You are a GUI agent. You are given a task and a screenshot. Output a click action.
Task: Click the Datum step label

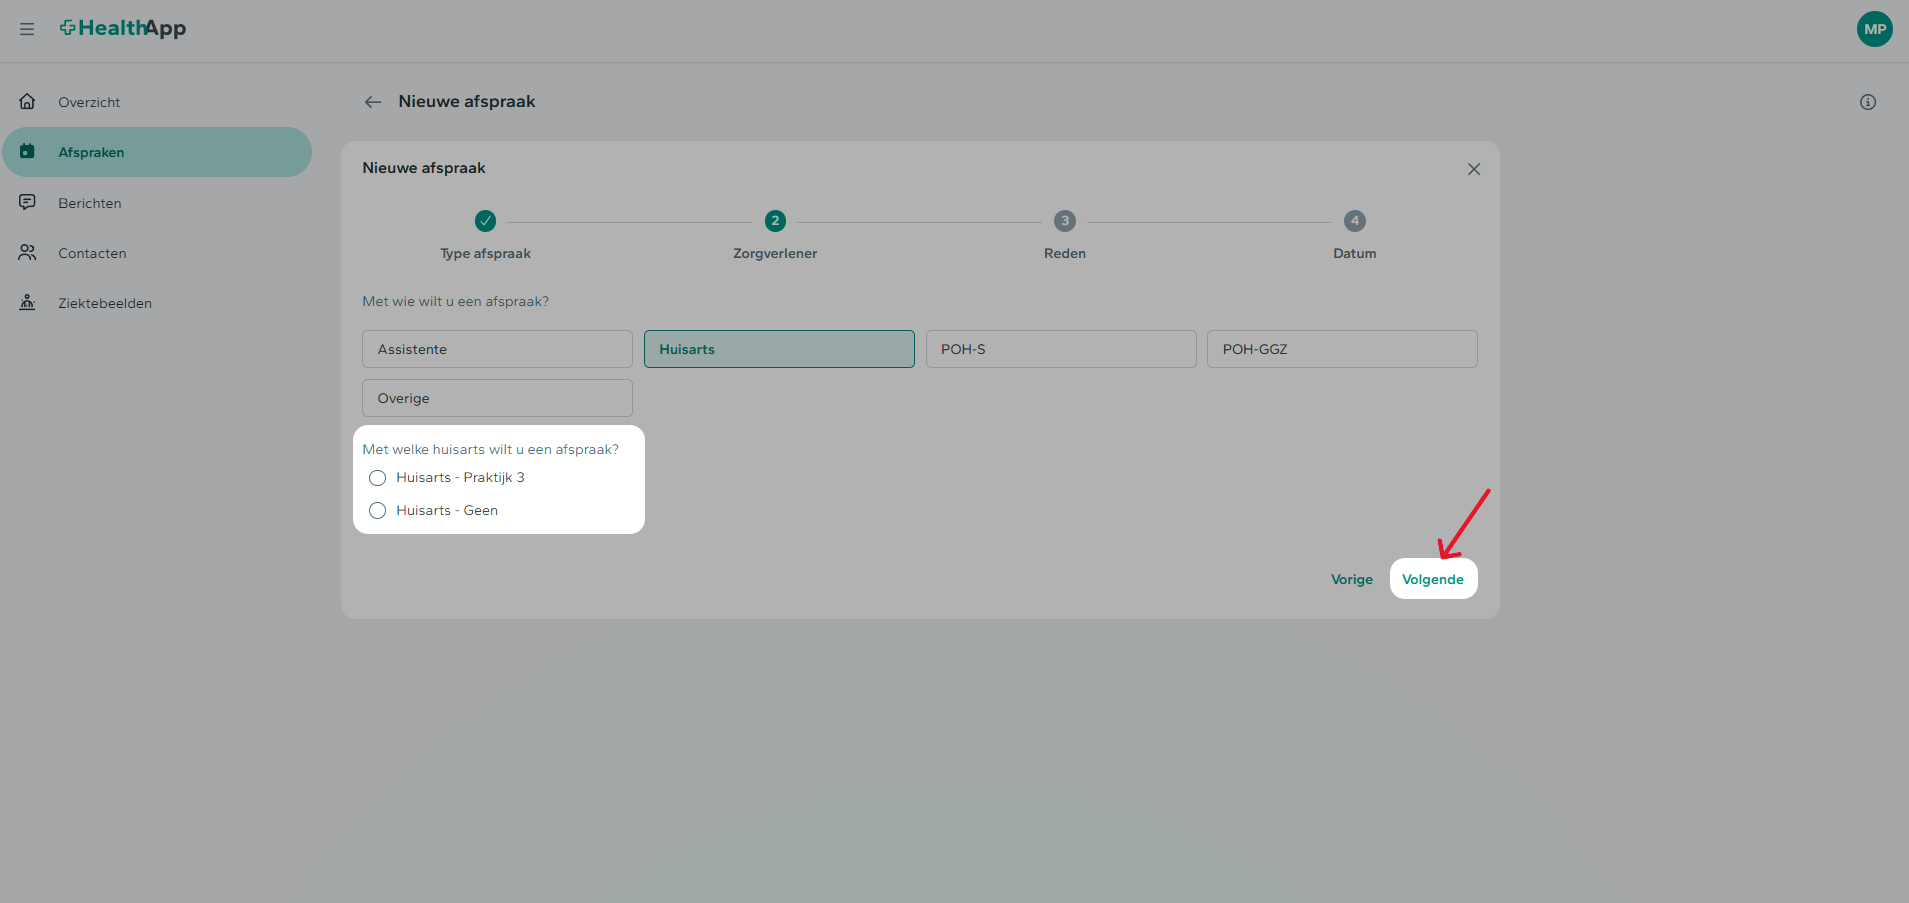click(1355, 254)
